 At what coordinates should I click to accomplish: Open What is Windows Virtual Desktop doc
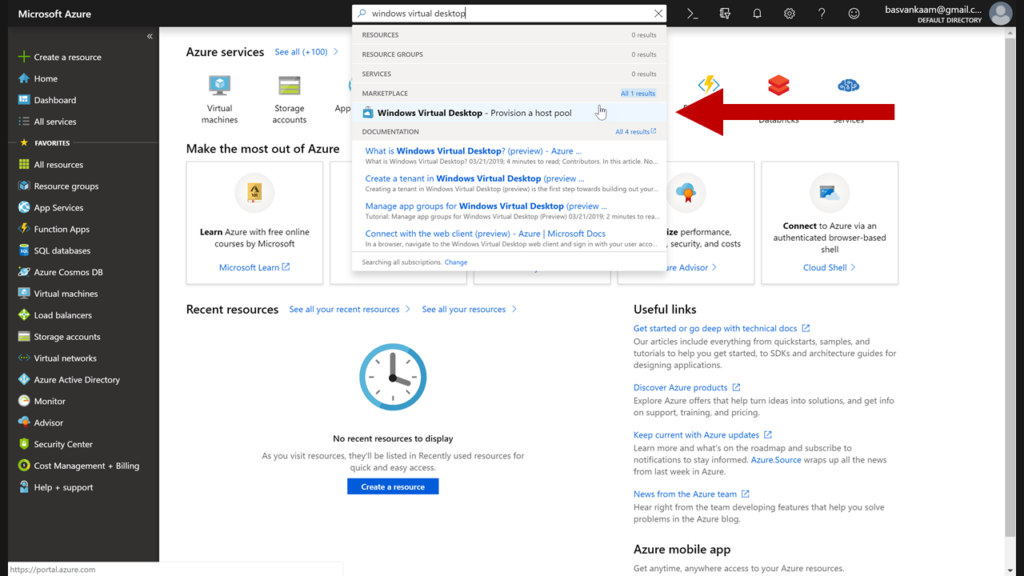[x=473, y=151]
